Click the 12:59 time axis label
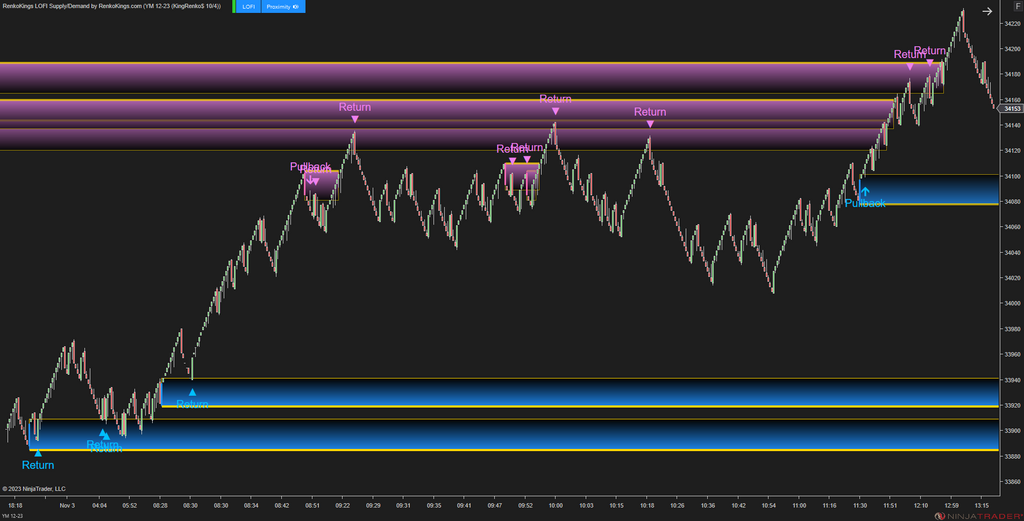 pos(952,505)
